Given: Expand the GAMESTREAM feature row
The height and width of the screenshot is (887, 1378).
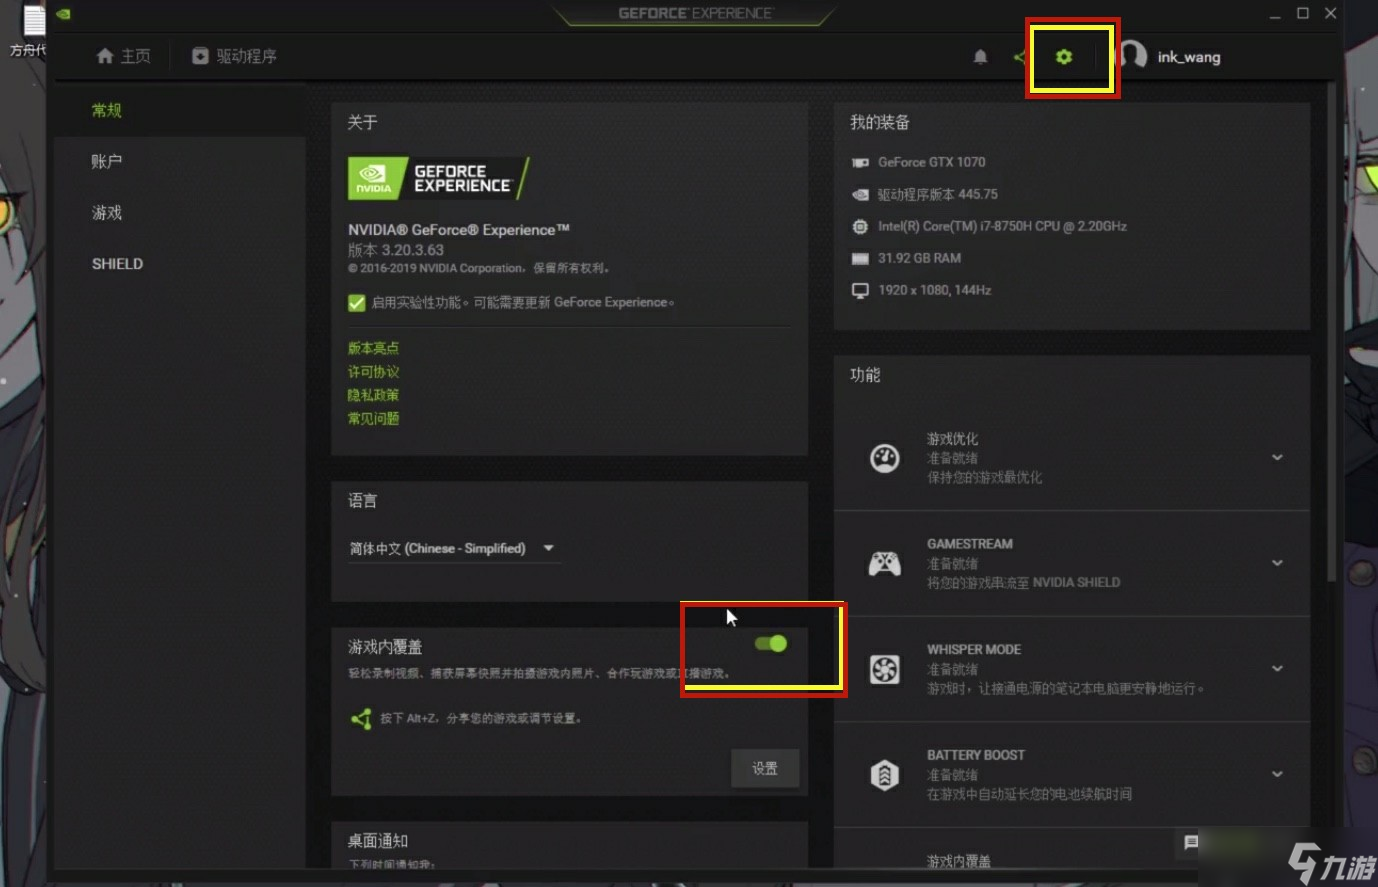Looking at the screenshot, I should coord(1277,563).
